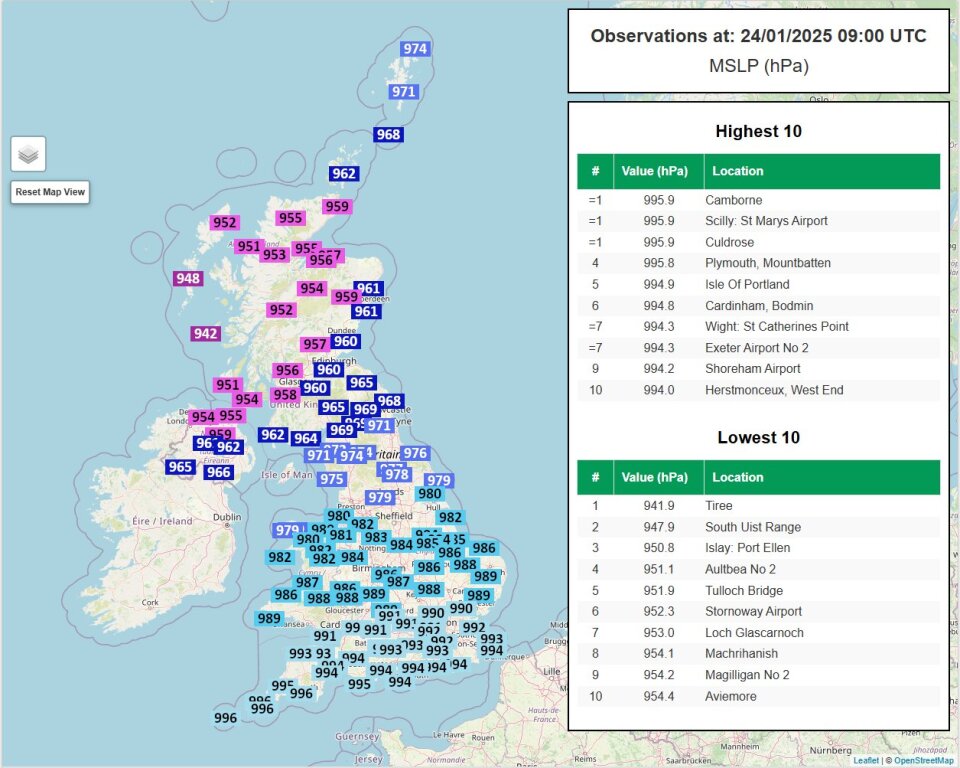Select the South Uist Range row
Image resolution: width=960 pixels, height=768 pixels.
coord(758,527)
